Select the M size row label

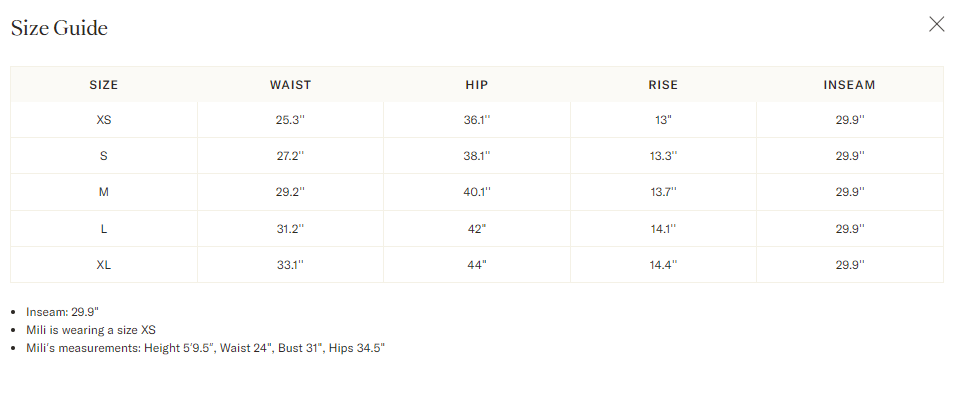pos(104,192)
